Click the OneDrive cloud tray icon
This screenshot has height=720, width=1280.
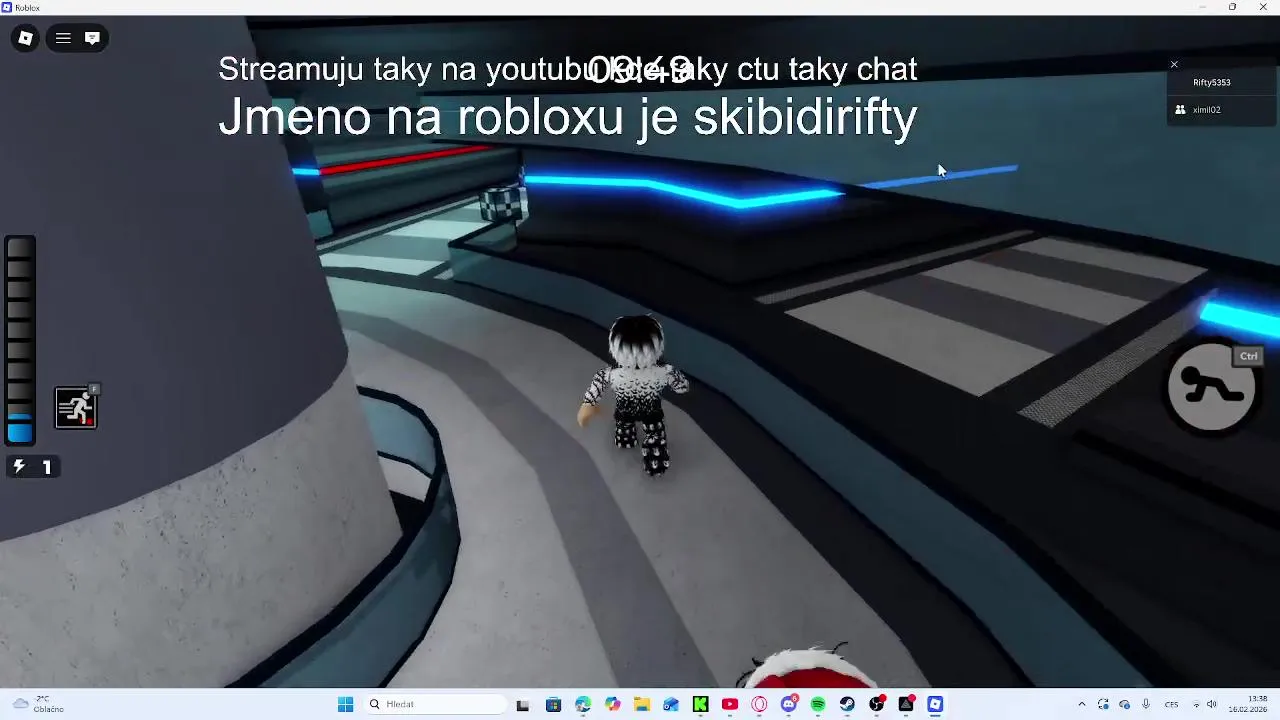[x=1124, y=705]
